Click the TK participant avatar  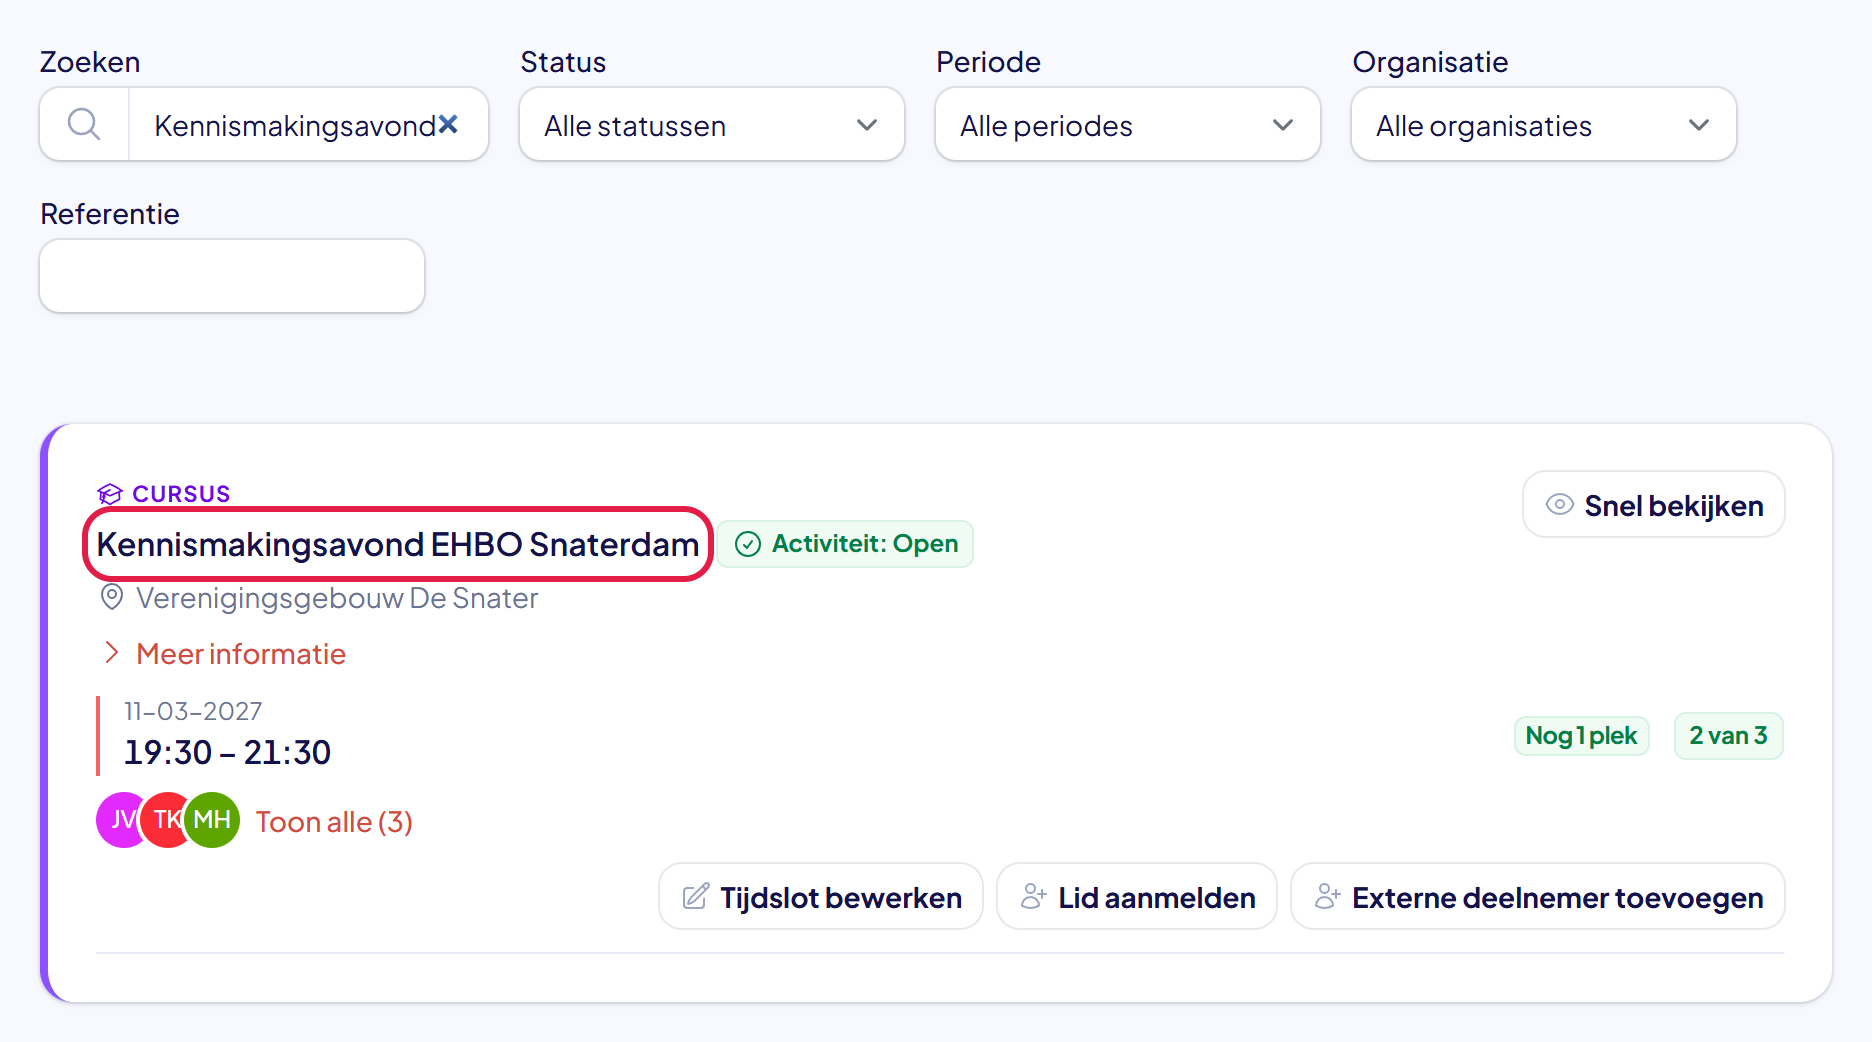pos(164,820)
